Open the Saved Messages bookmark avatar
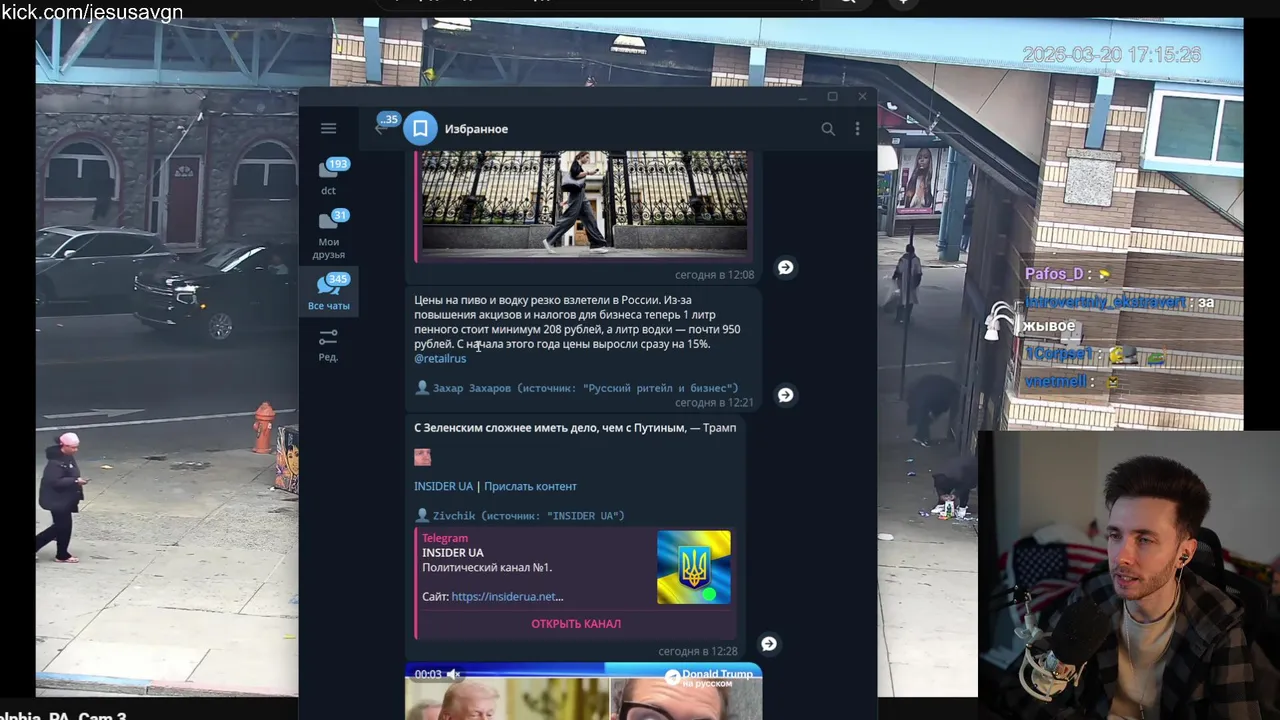The height and width of the screenshot is (720, 1280). coord(420,128)
